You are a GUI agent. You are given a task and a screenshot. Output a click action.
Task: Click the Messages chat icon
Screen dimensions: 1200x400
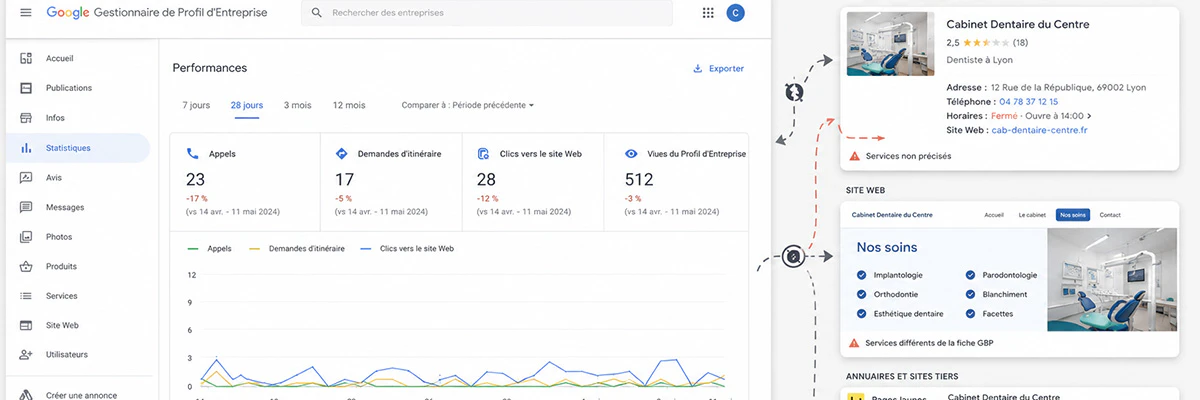coord(26,207)
